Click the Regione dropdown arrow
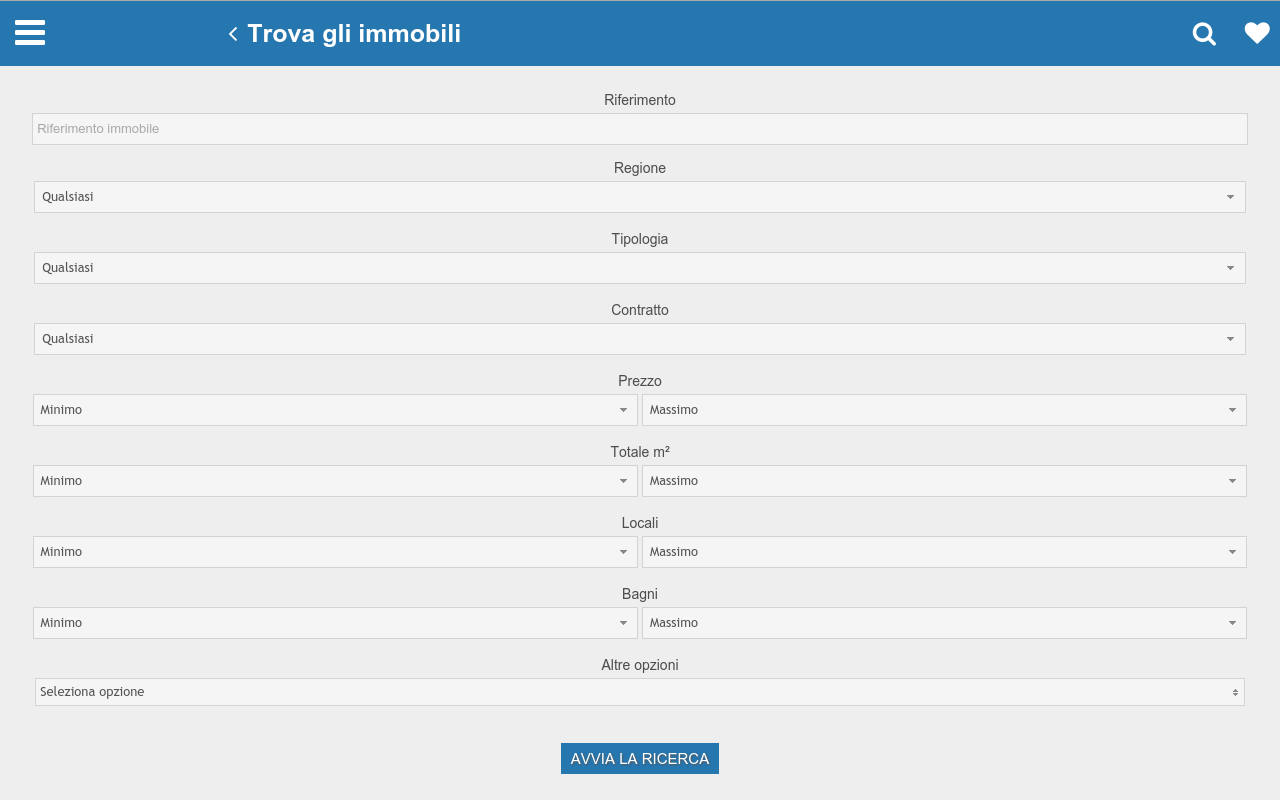1280x800 pixels. coord(1230,197)
